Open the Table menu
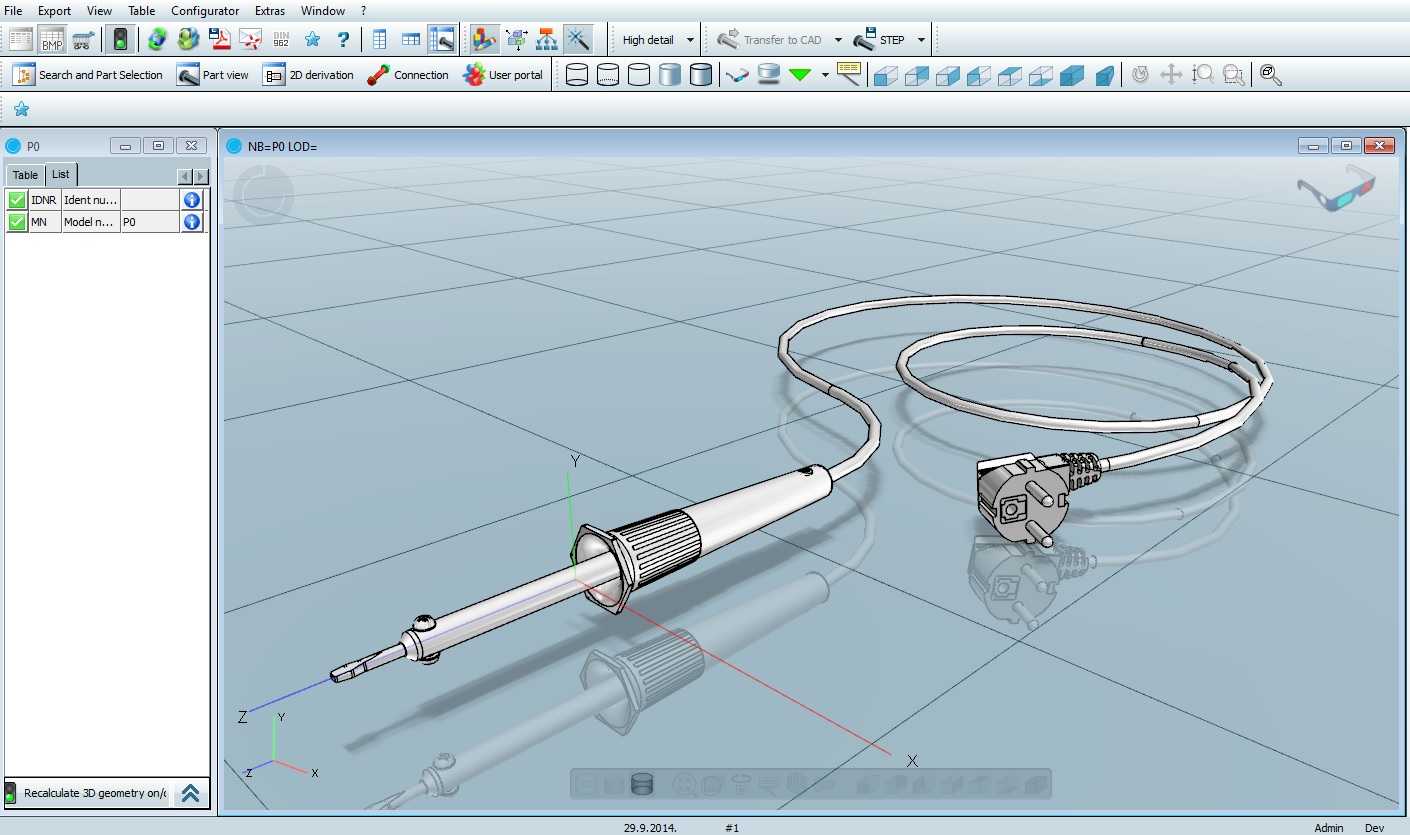The height and width of the screenshot is (835, 1410). 141,11
